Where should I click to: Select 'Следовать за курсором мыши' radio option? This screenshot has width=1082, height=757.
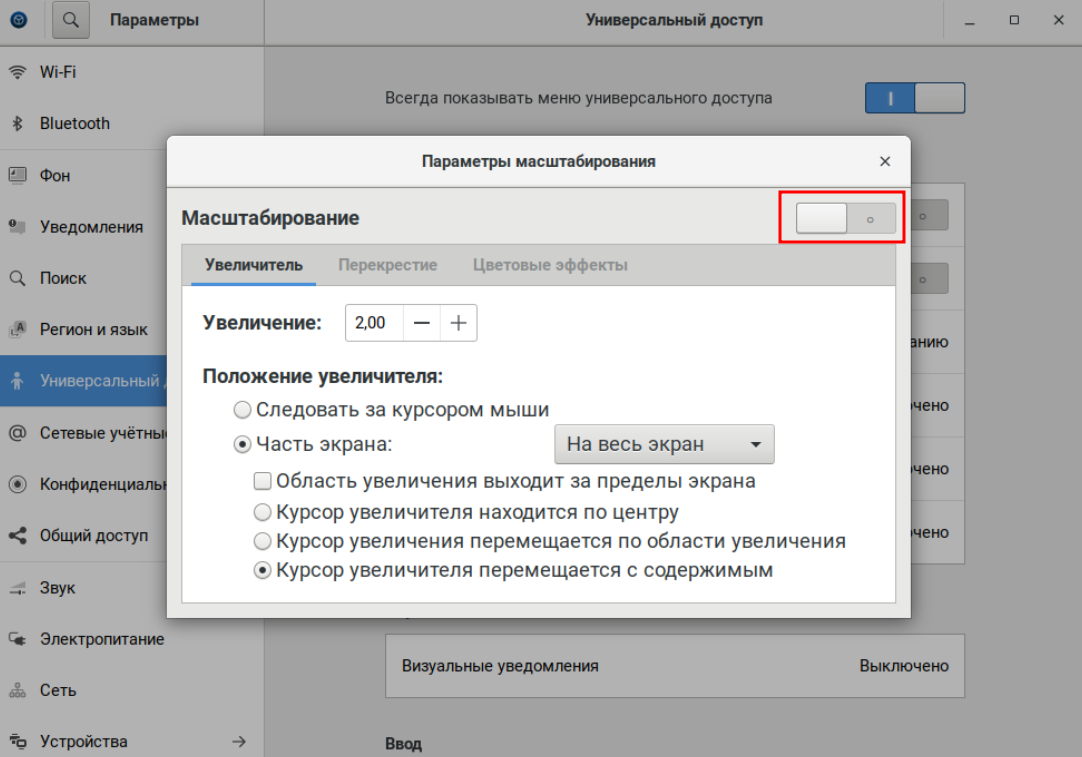242,410
